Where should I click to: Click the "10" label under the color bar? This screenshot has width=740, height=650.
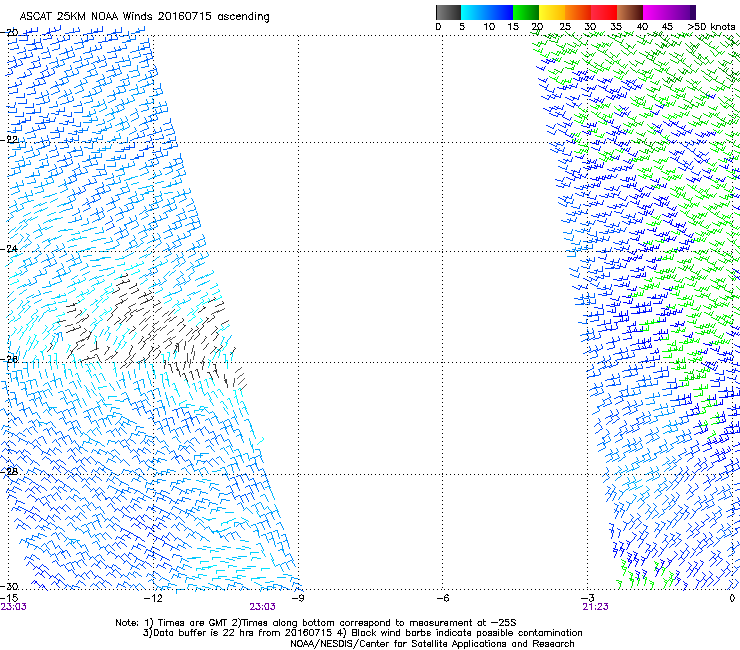click(x=489, y=26)
